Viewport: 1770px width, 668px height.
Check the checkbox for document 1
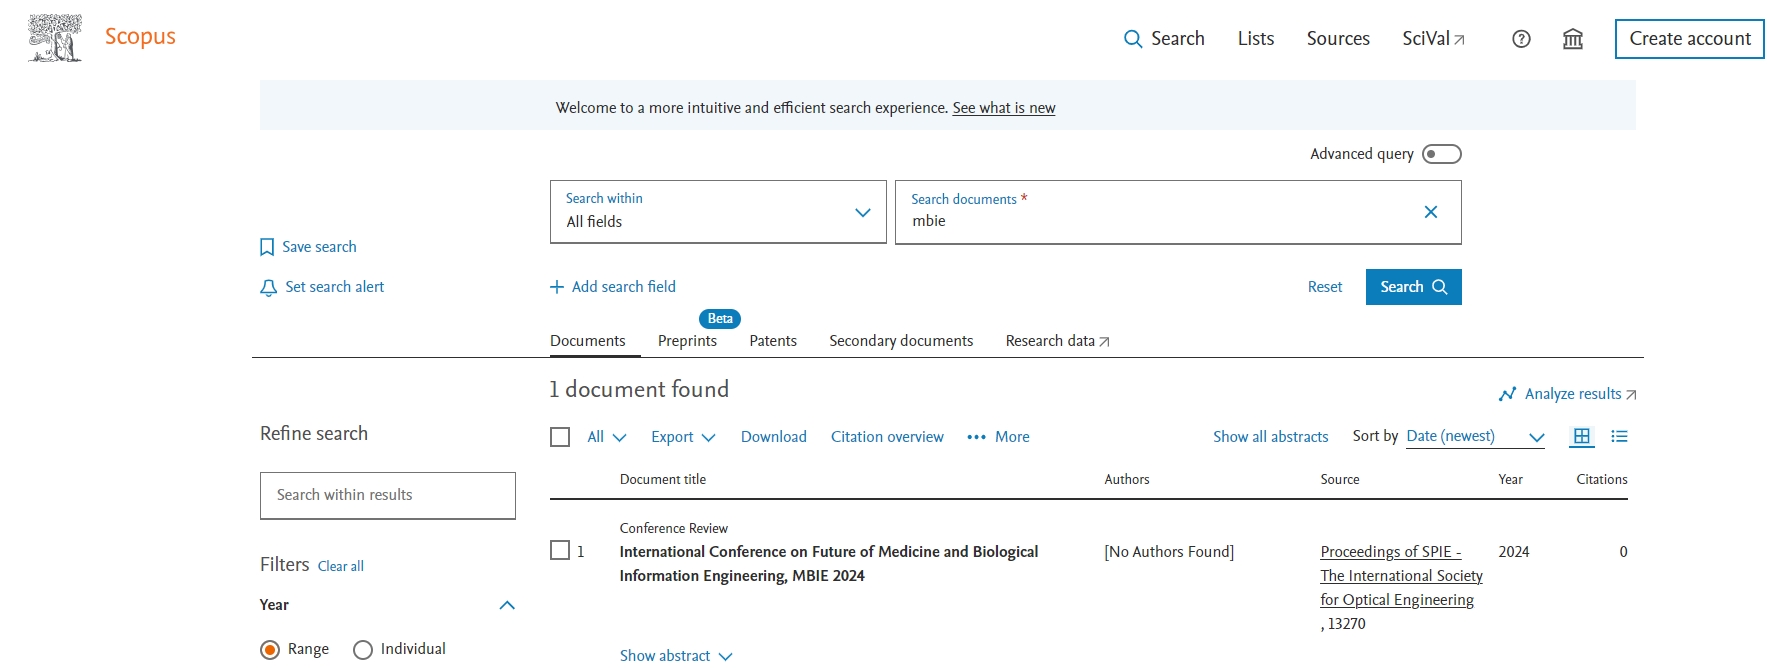coord(560,551)
